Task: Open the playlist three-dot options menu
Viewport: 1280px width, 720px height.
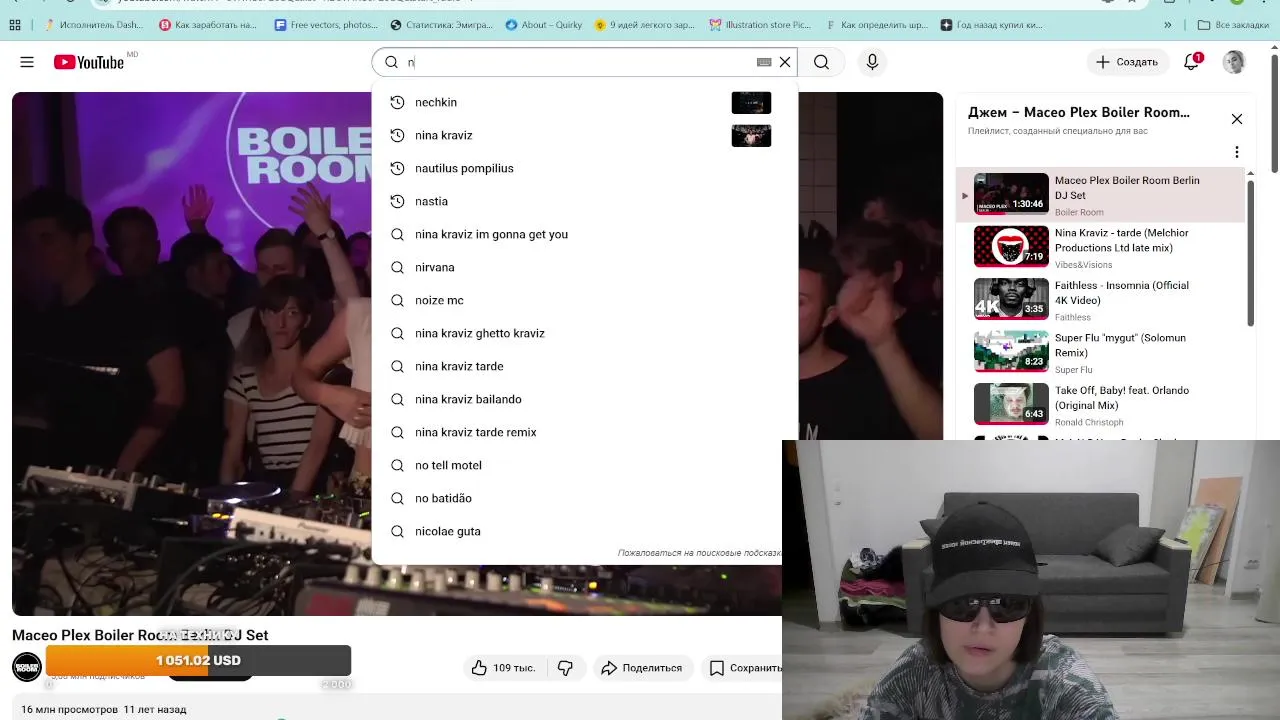Action: pos(1237,152)
